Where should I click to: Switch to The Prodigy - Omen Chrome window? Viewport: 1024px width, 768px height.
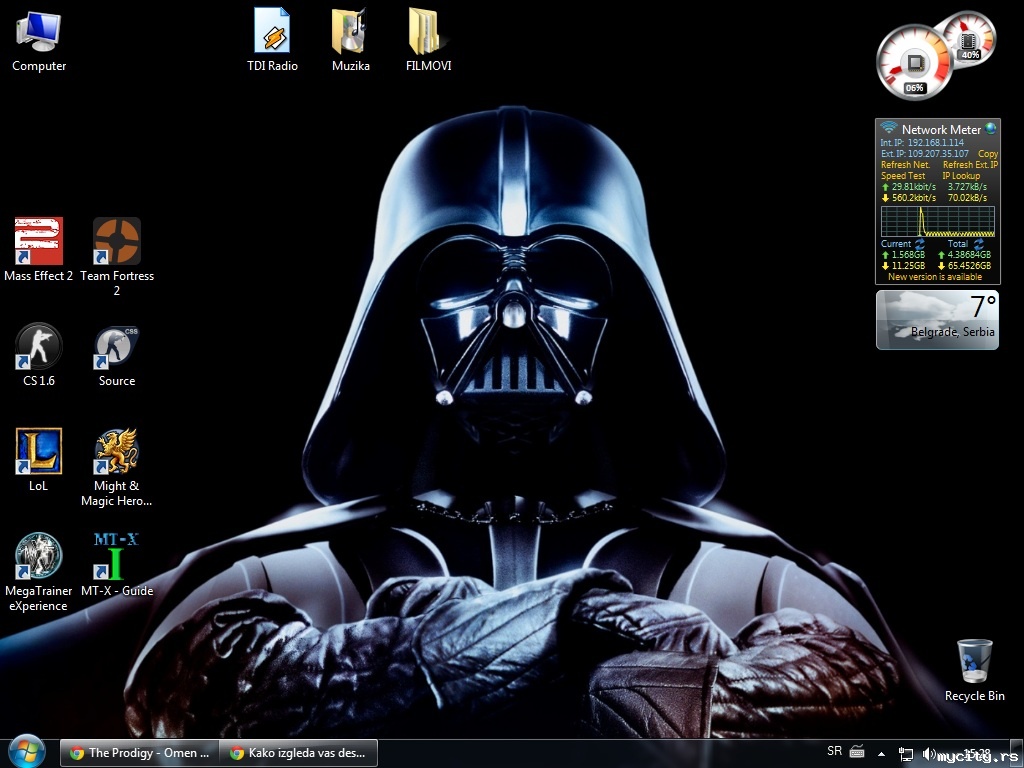tap(139, 752)
